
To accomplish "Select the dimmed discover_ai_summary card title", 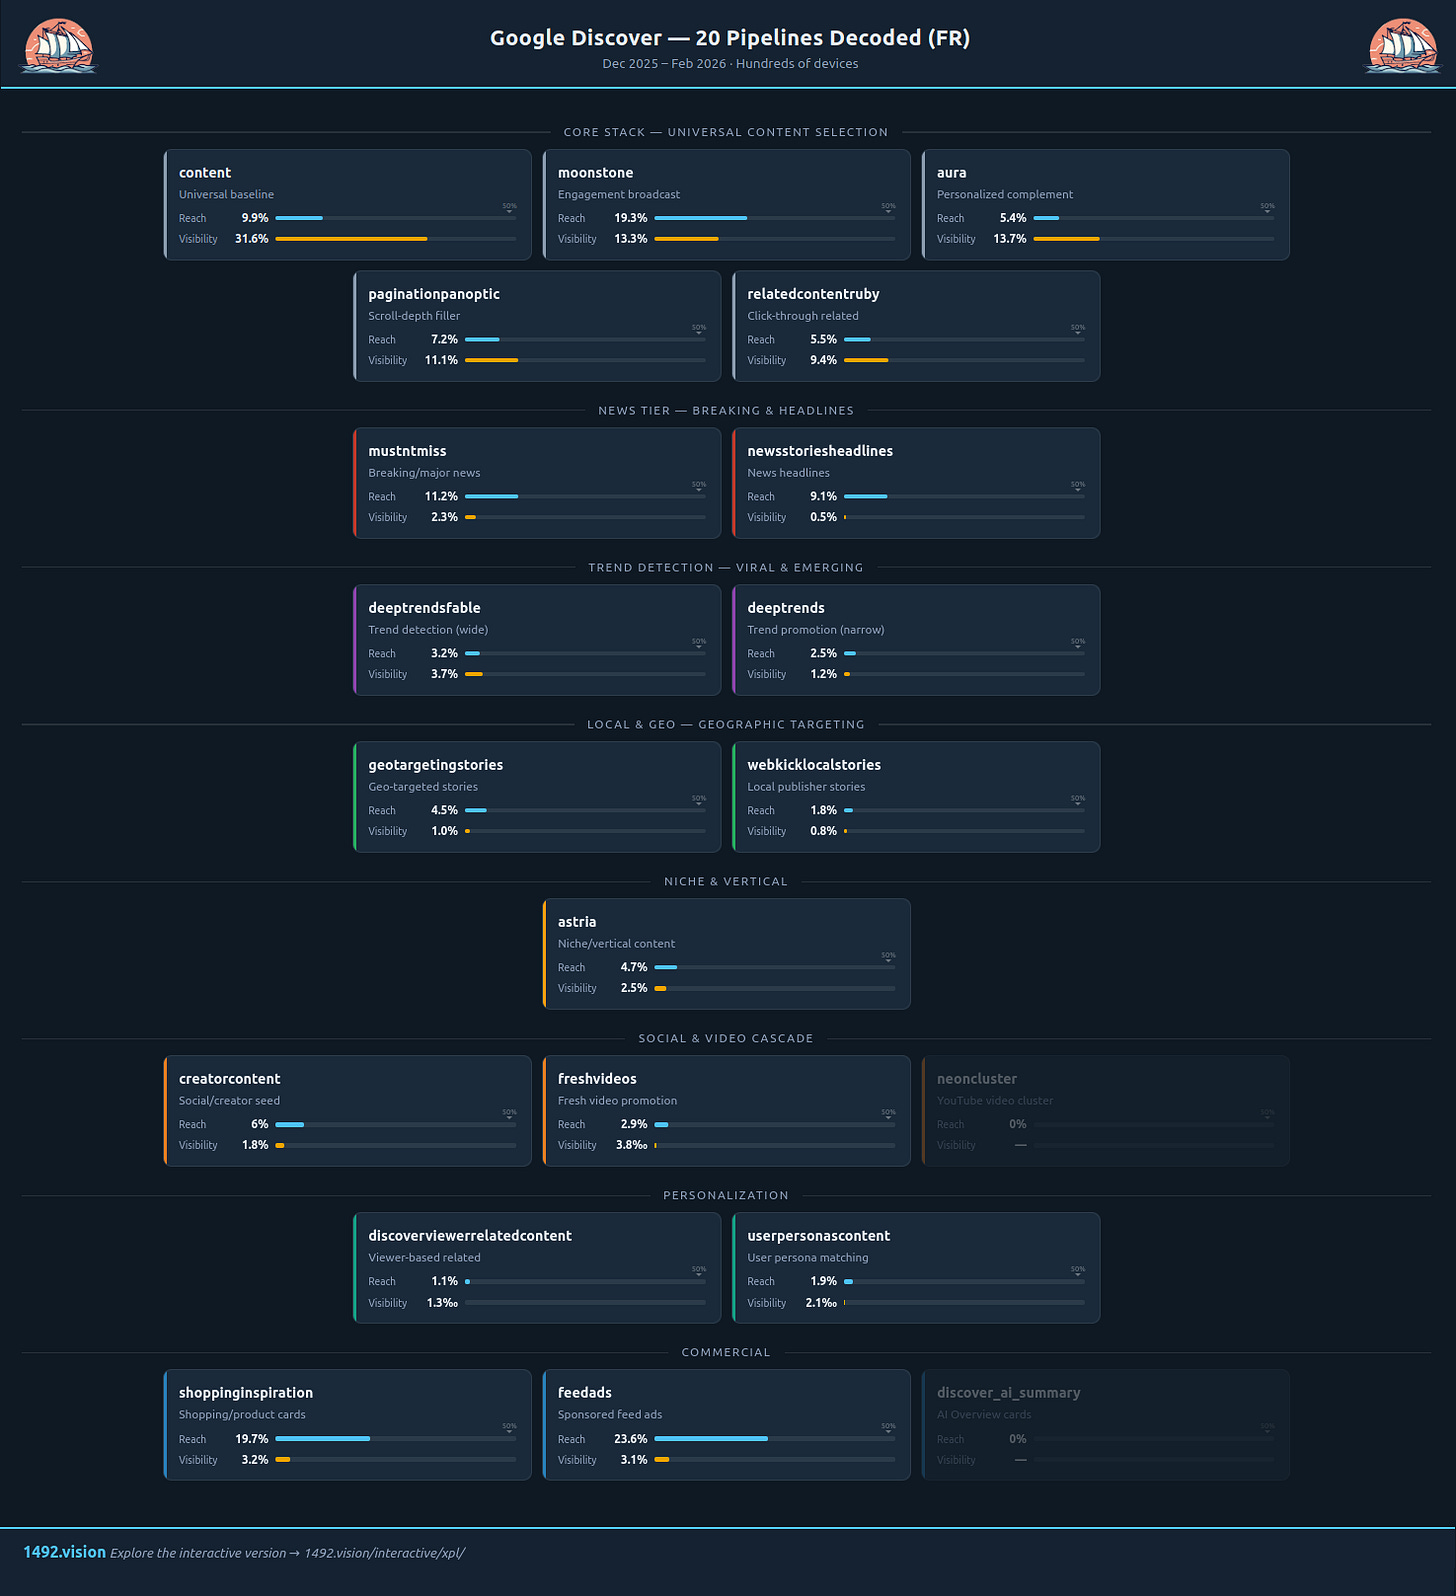I will (1008, 1393).
